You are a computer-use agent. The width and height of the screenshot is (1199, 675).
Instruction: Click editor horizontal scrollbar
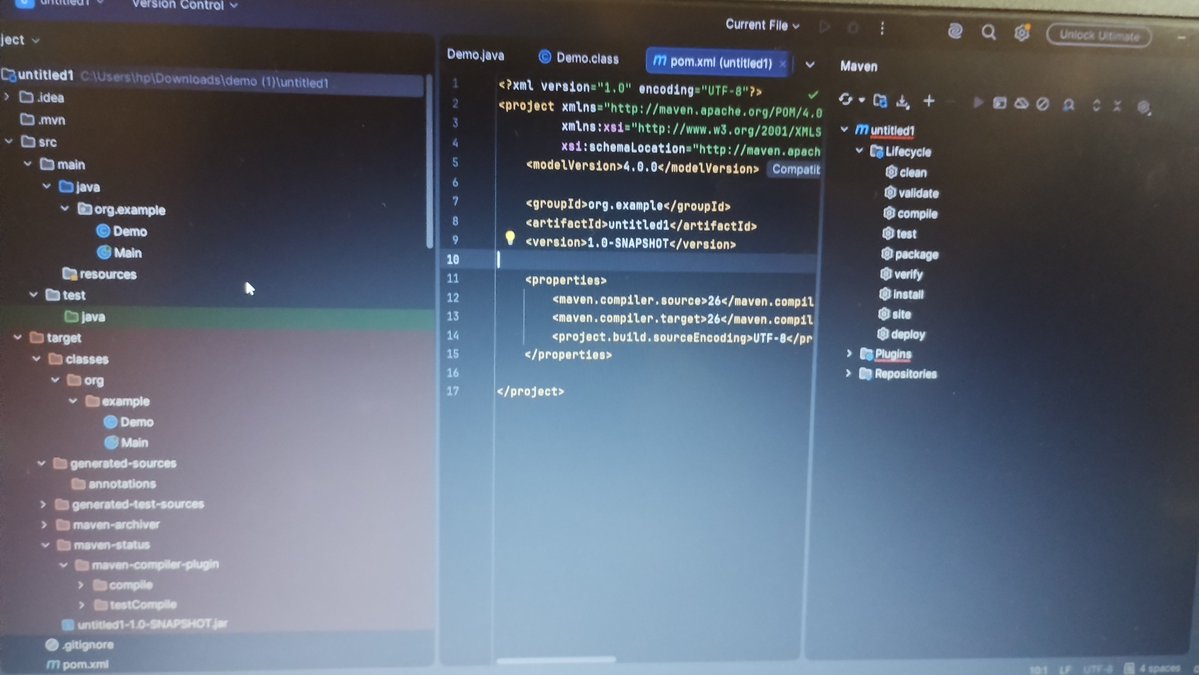tap(556, 659)
